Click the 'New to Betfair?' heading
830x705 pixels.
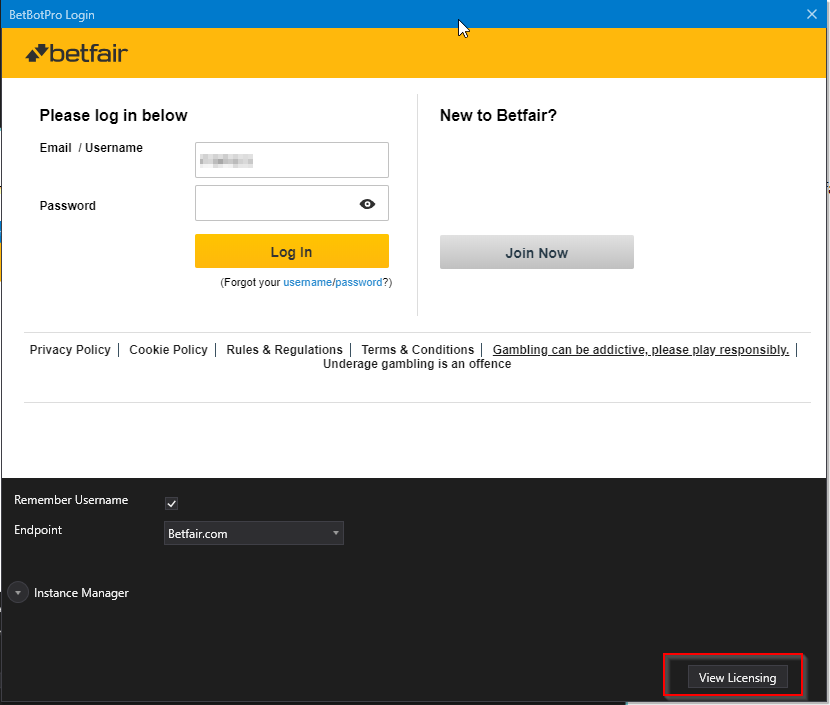tap(498, 115)
